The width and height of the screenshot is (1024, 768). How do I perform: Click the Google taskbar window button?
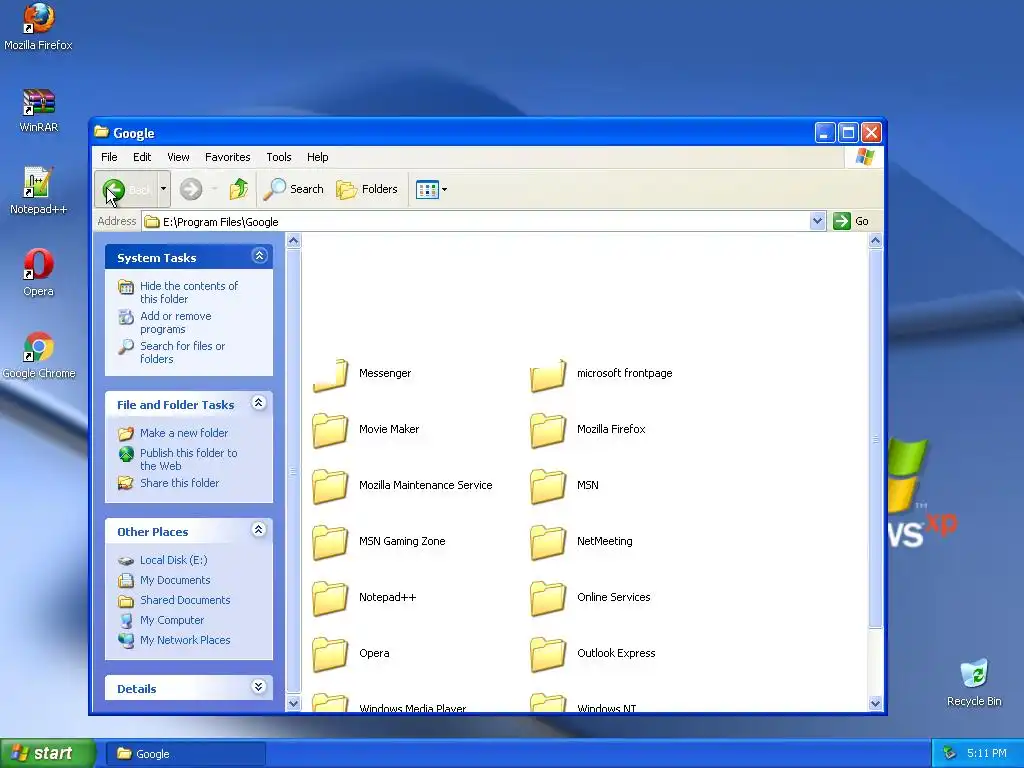(x=185, y=754)
